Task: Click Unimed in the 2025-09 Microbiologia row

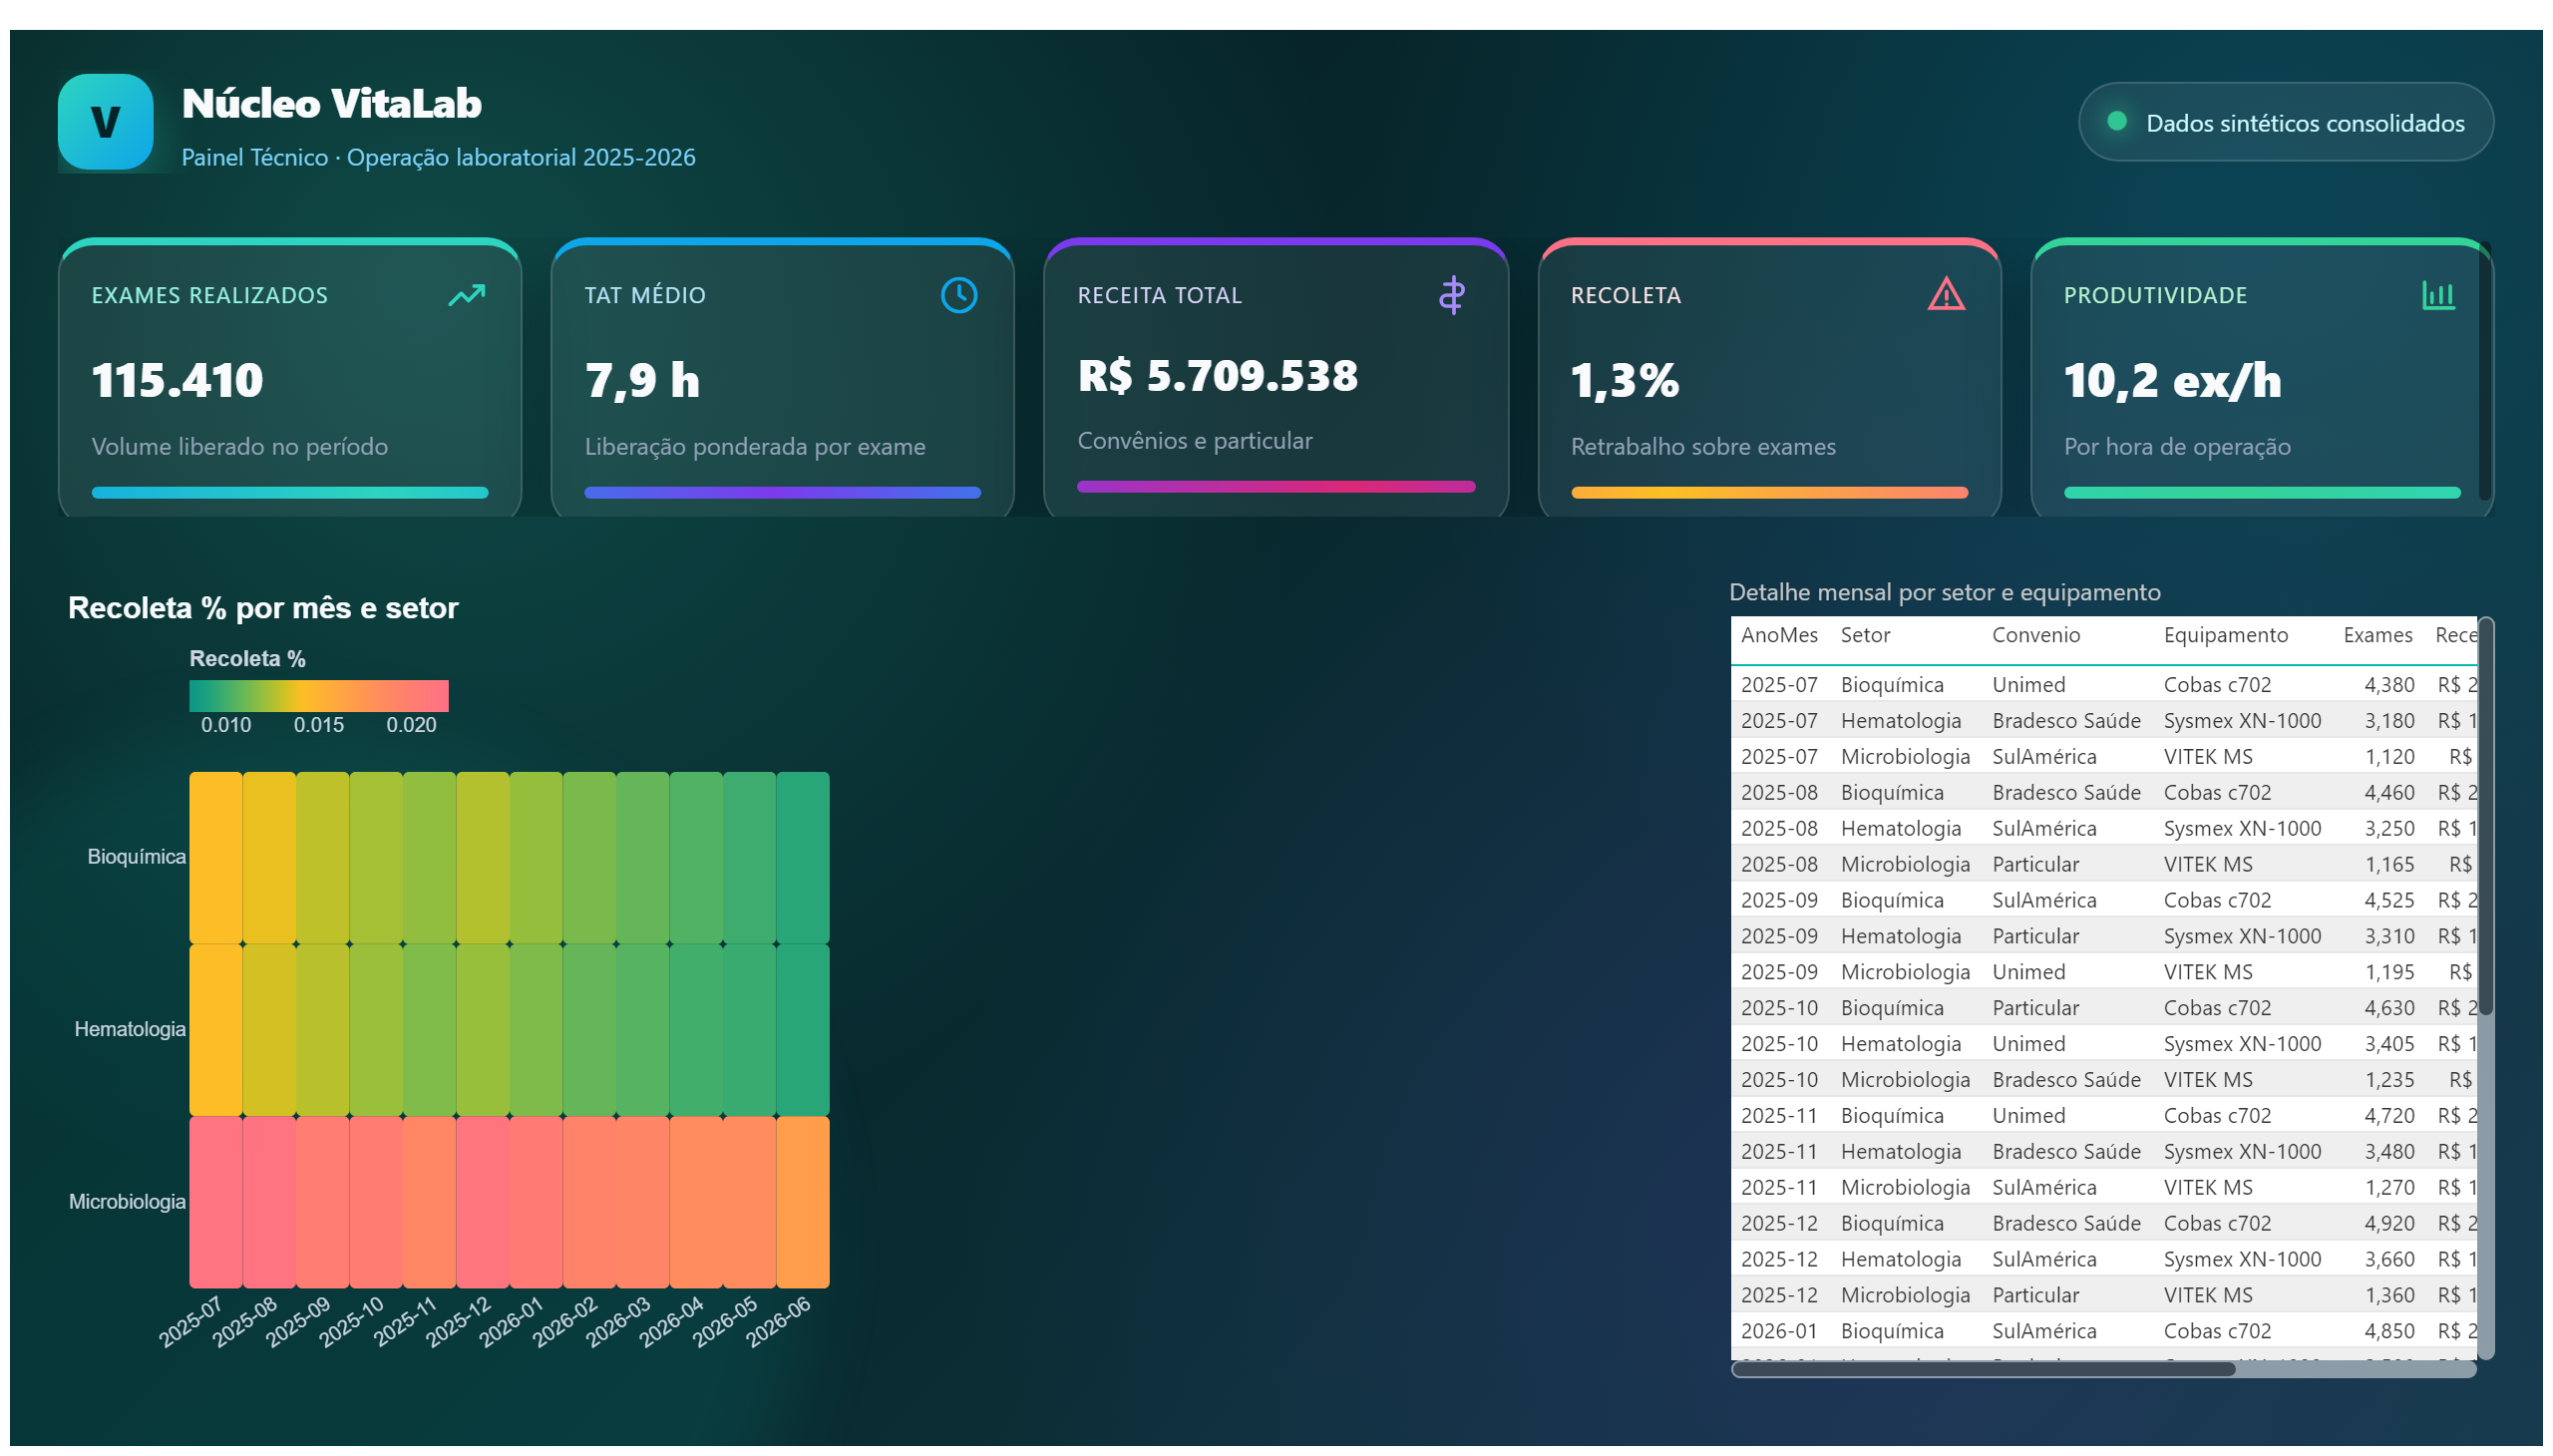Action: tap(2027, 973)
